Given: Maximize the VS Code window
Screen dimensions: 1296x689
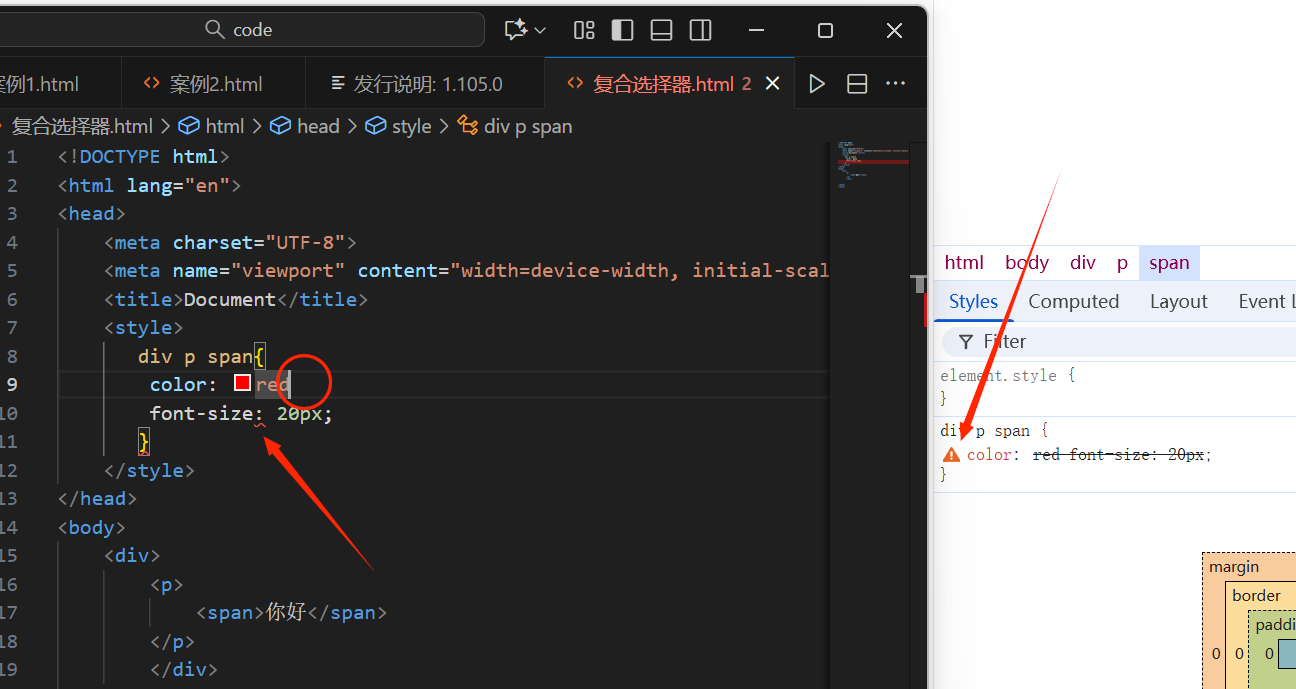Looking at the screenshot, I should click(825, 31).
